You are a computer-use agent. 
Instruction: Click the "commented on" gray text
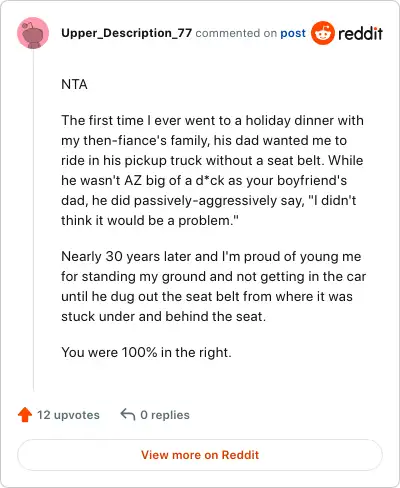click(236, 33)
